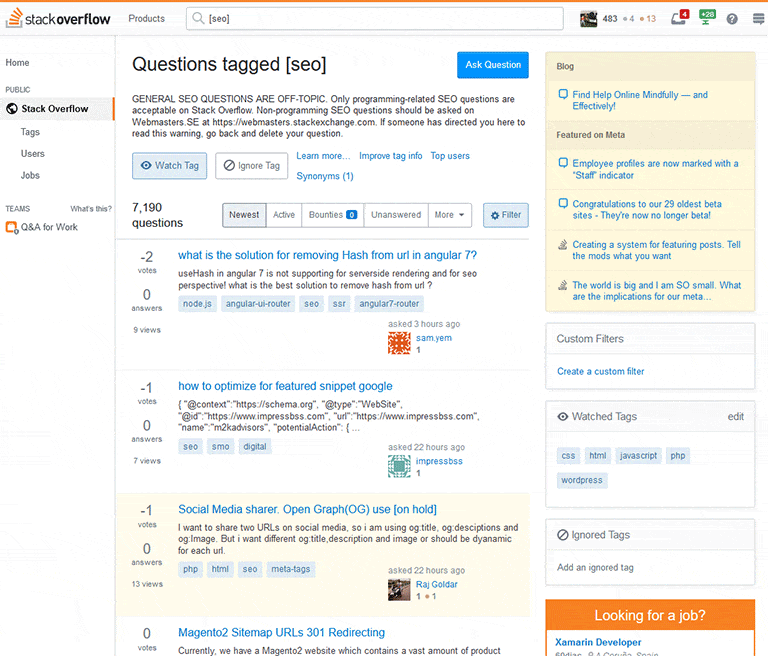Screen dimensions: 768x656
Task: Click the ssr tag
Action: (339, 304)
